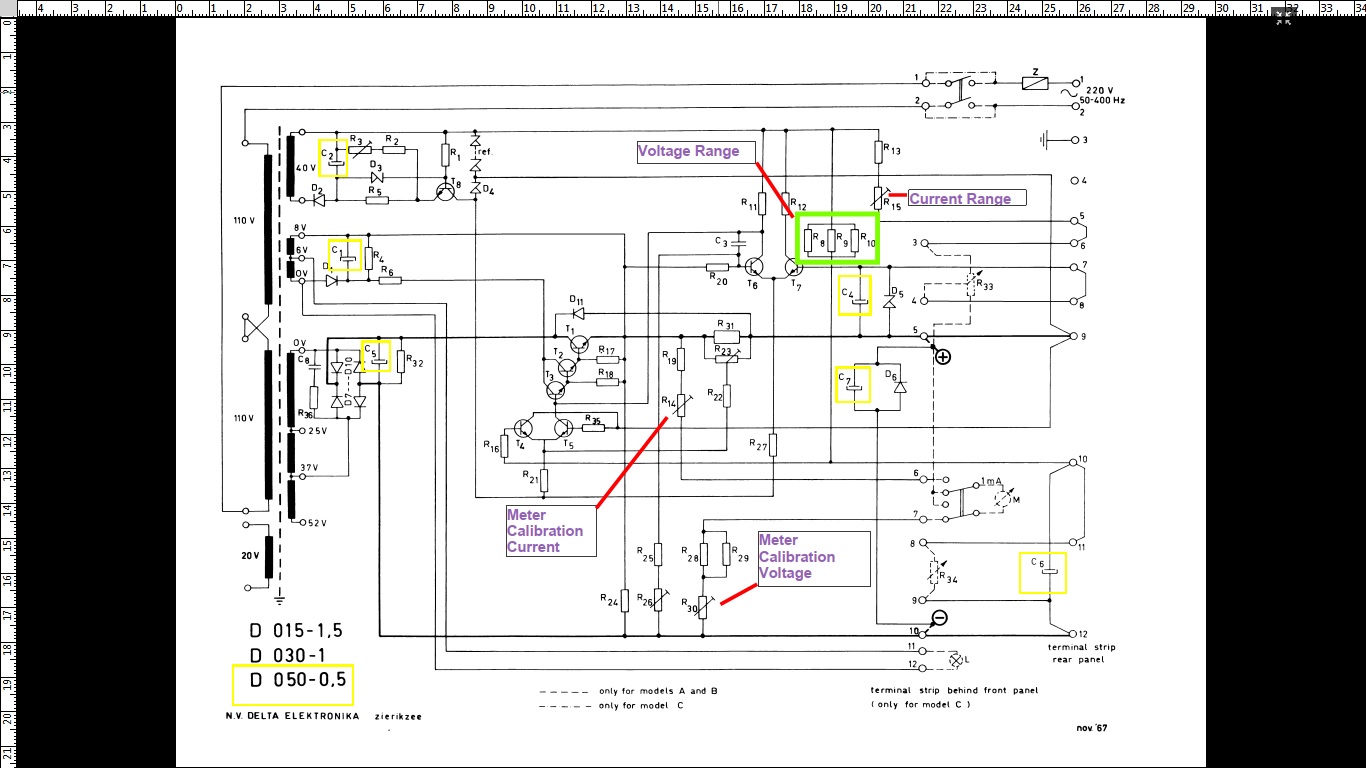Click the R13 resistor label

click(892, 151)
